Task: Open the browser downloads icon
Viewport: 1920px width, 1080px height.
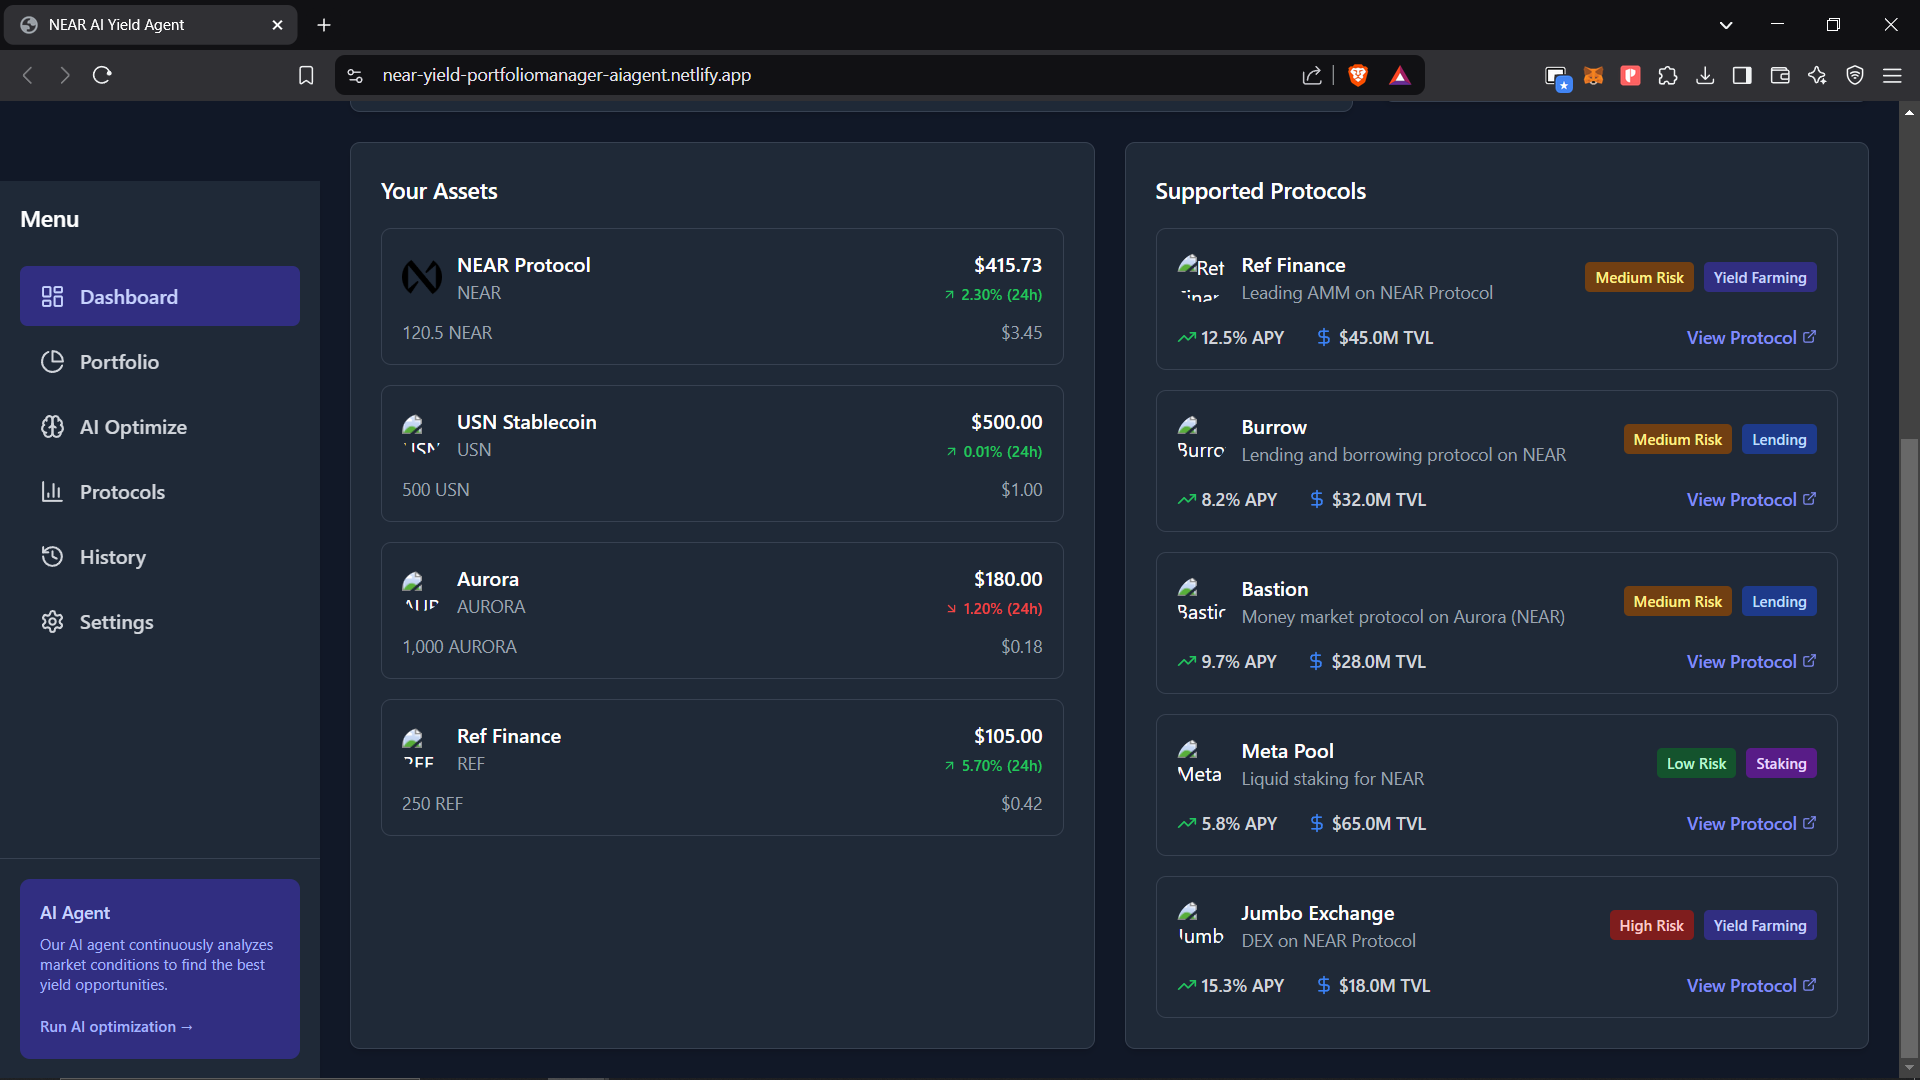Action: [x=1705, y=76]
